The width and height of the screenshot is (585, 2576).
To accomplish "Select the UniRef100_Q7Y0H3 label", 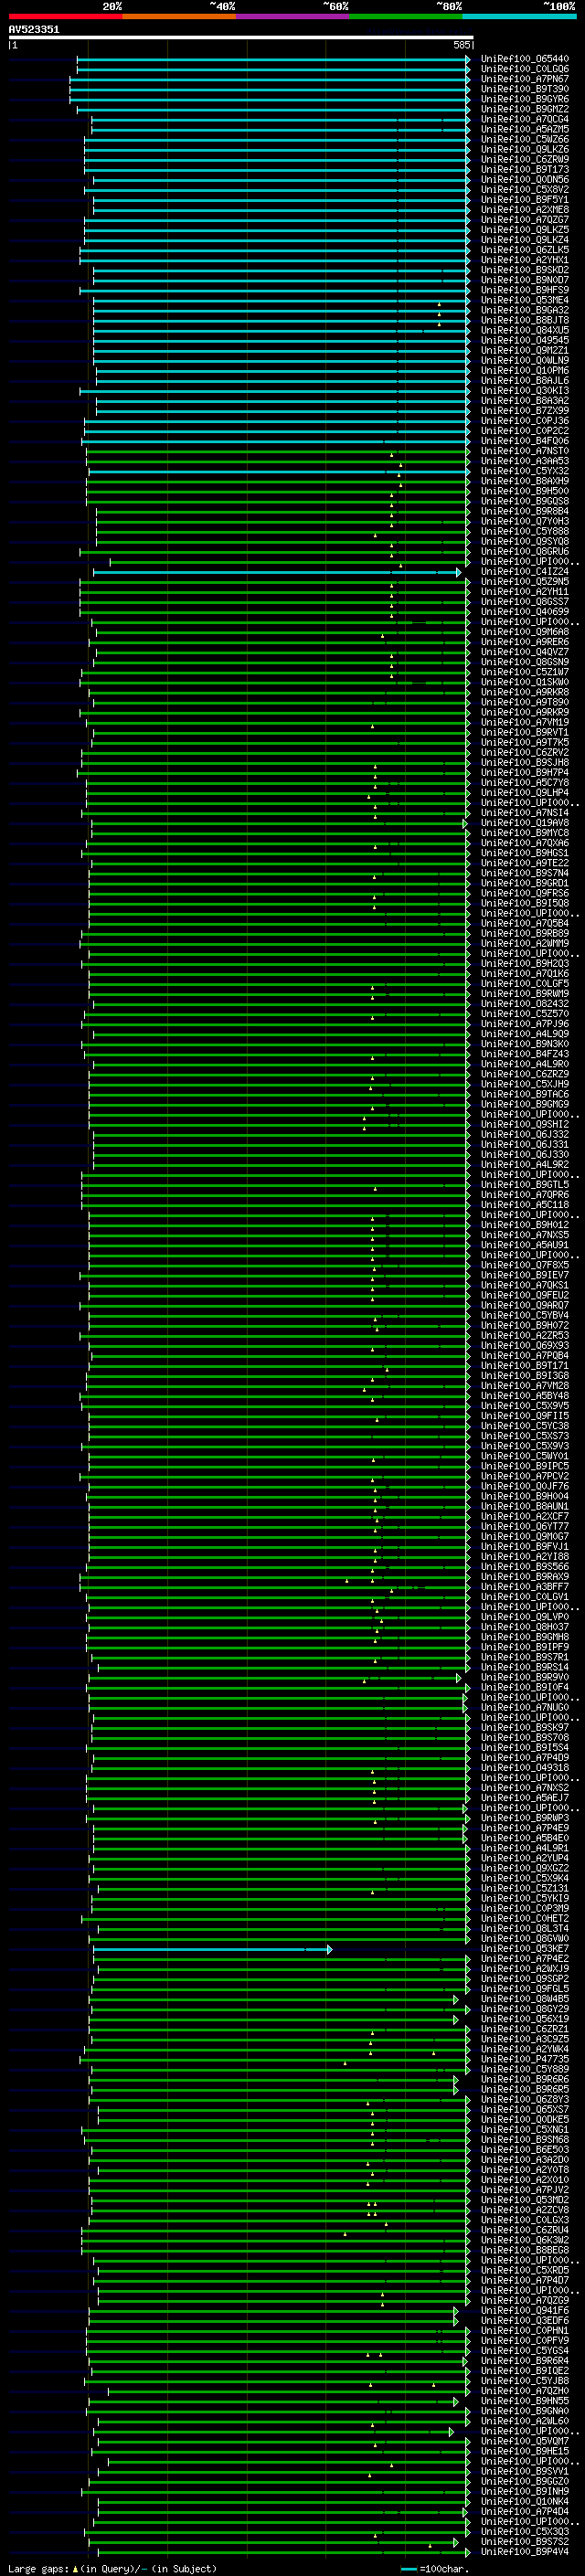I will pos(525,521).
